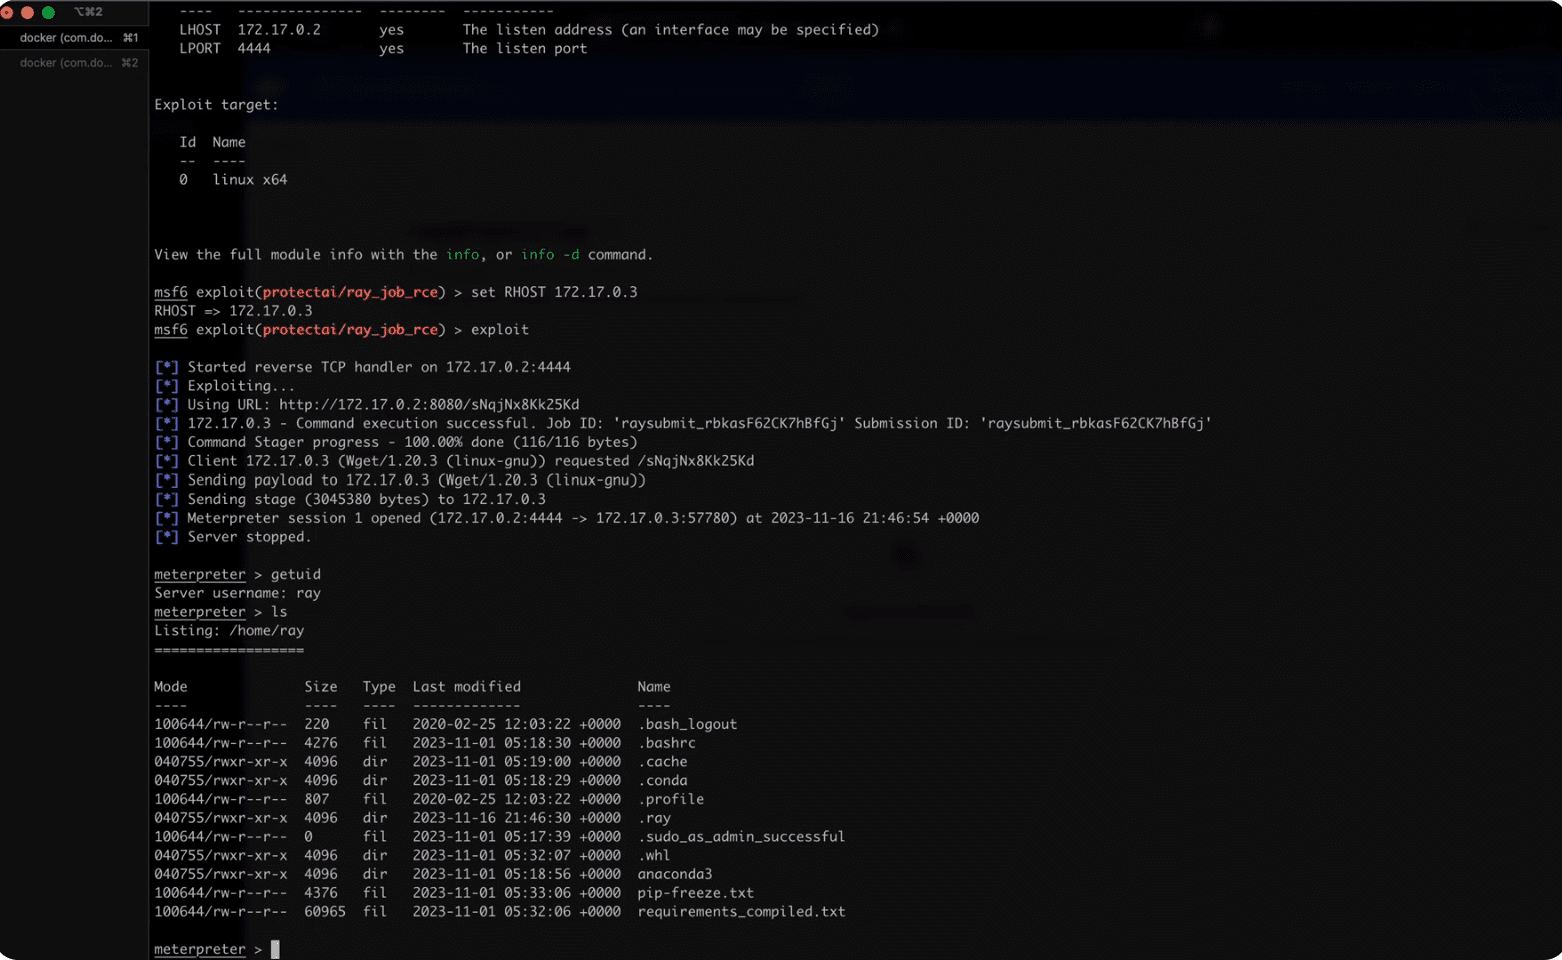Viewport: 1562px width, 960px height.
Task: Click the LHOST value 172.17.0.2
Action: coord(279,30)
